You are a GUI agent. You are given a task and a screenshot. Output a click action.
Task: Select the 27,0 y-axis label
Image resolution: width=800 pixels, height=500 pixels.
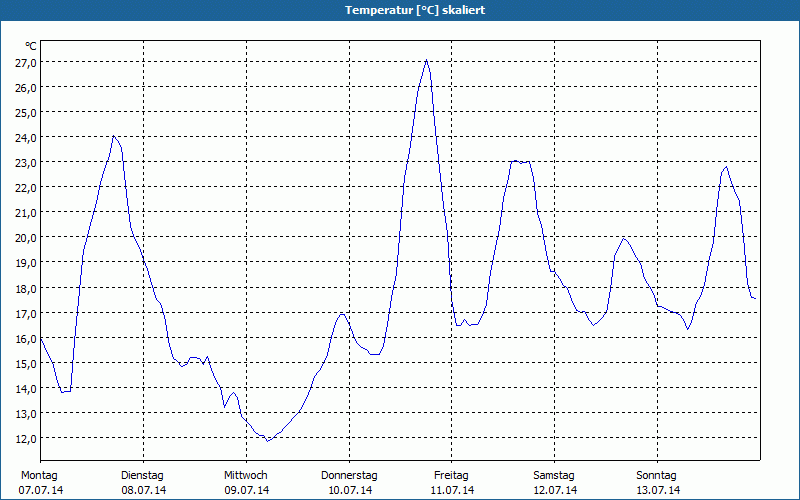tap(26, 62)
